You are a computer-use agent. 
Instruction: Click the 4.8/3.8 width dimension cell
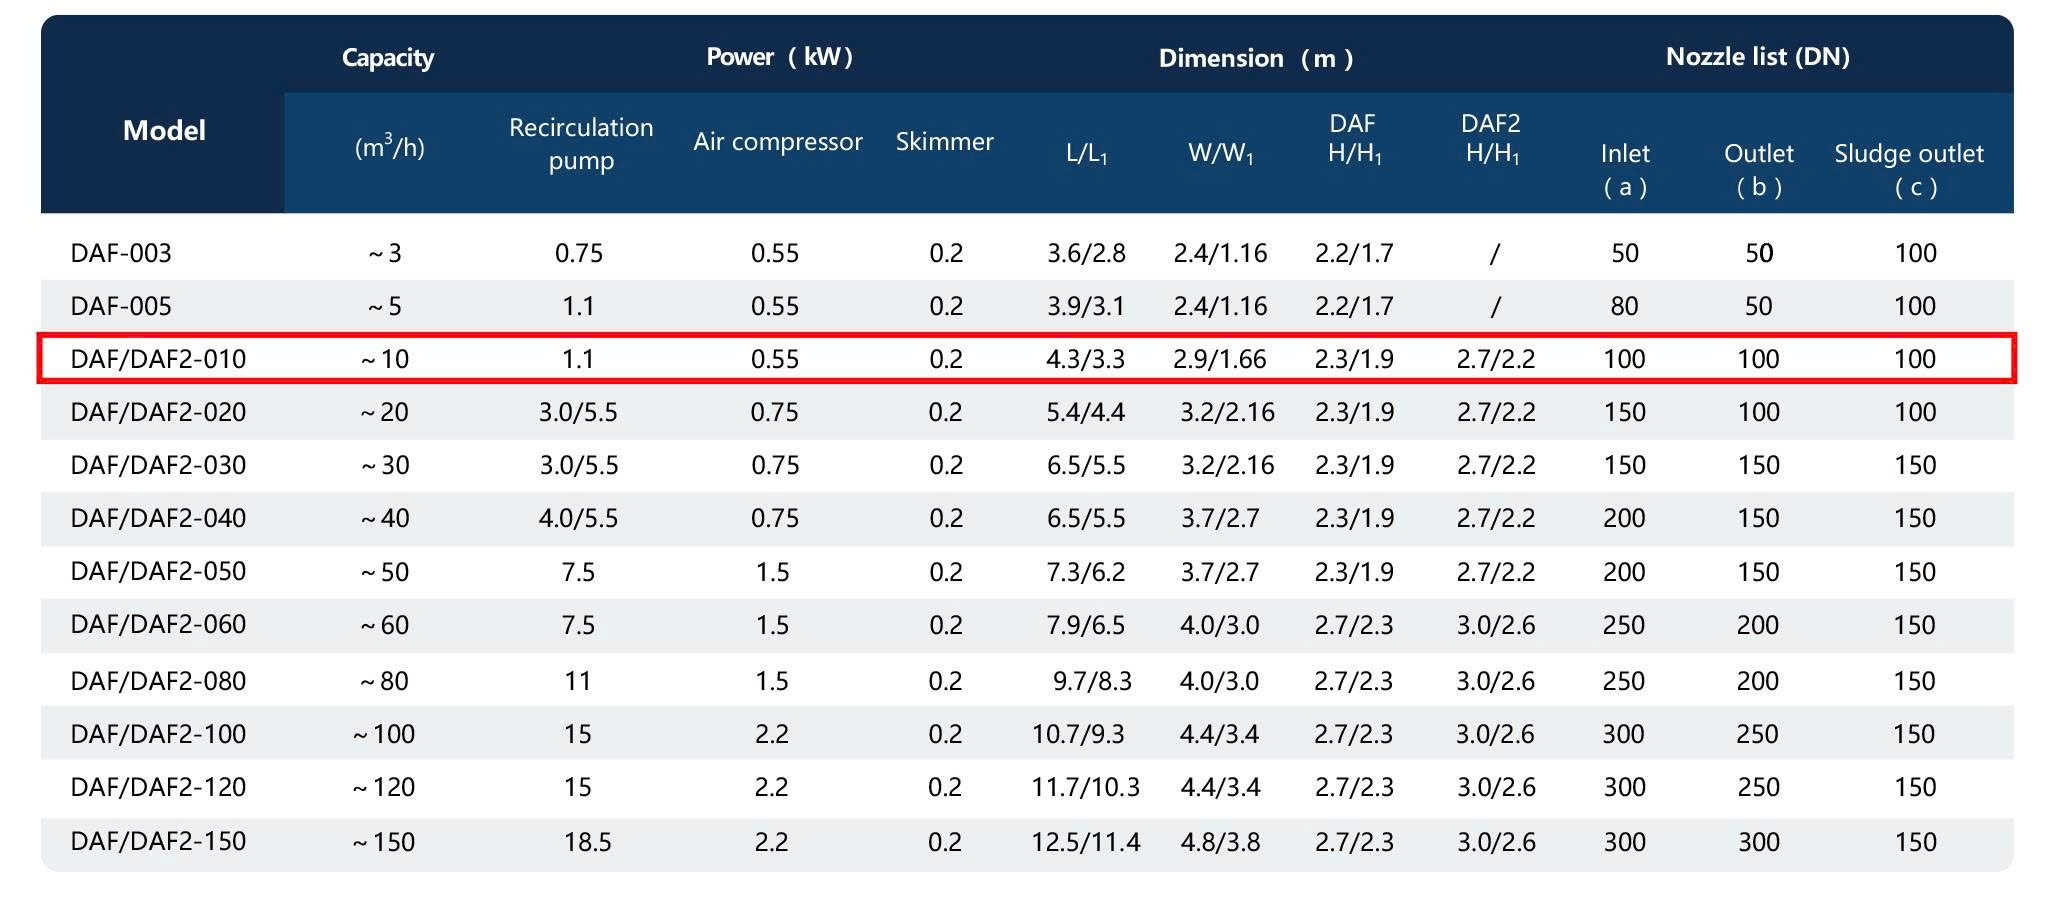[1220, 842]
